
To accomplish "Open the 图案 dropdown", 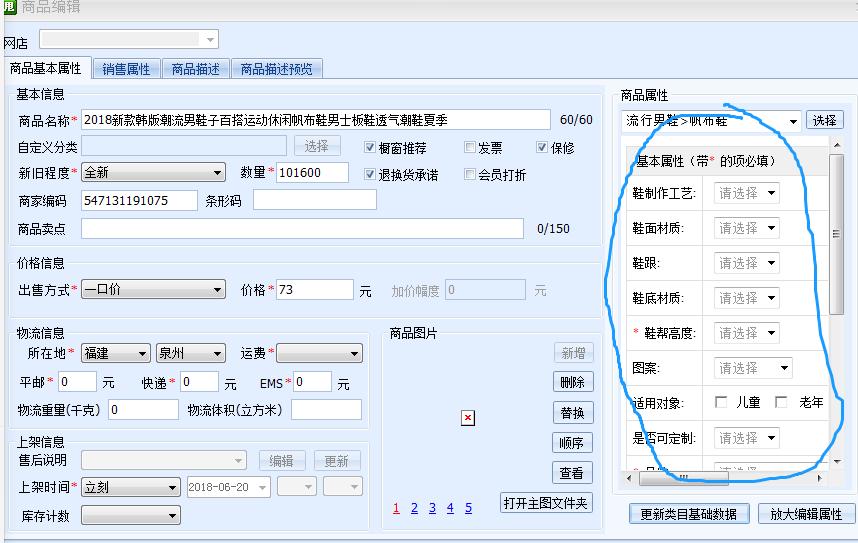I will tap(753, 368).
